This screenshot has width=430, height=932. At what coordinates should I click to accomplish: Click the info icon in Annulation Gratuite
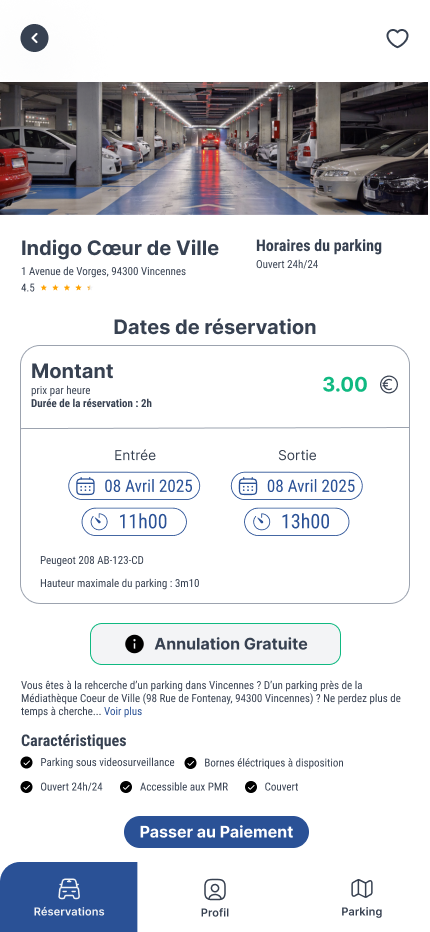(x=135, y=644)
